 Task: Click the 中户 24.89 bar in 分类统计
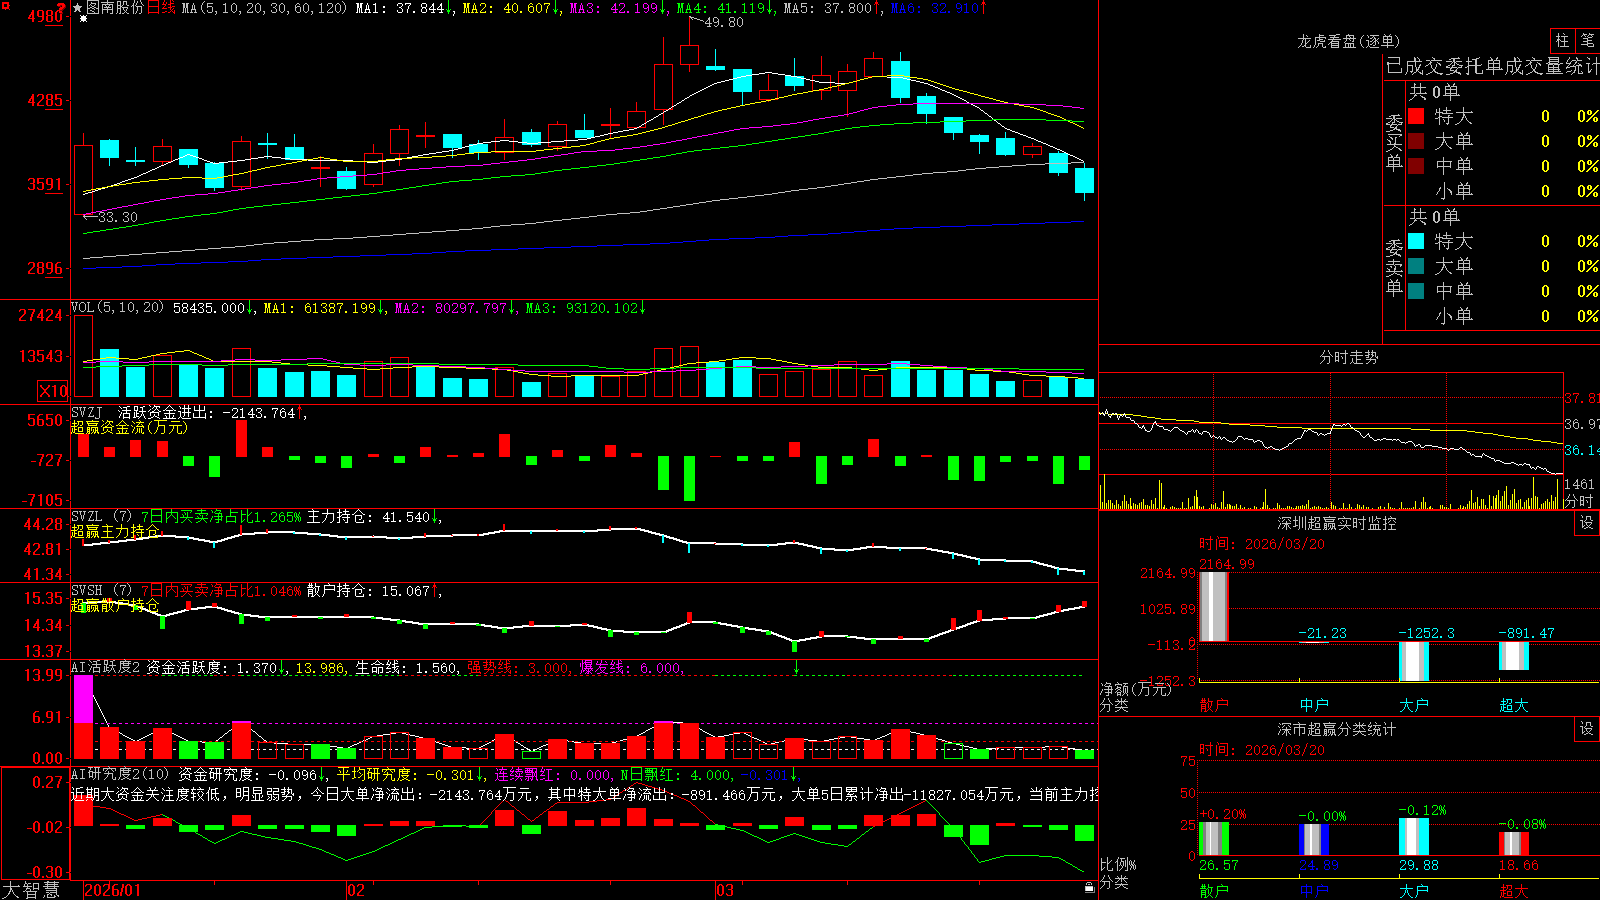click(1313, 840)
